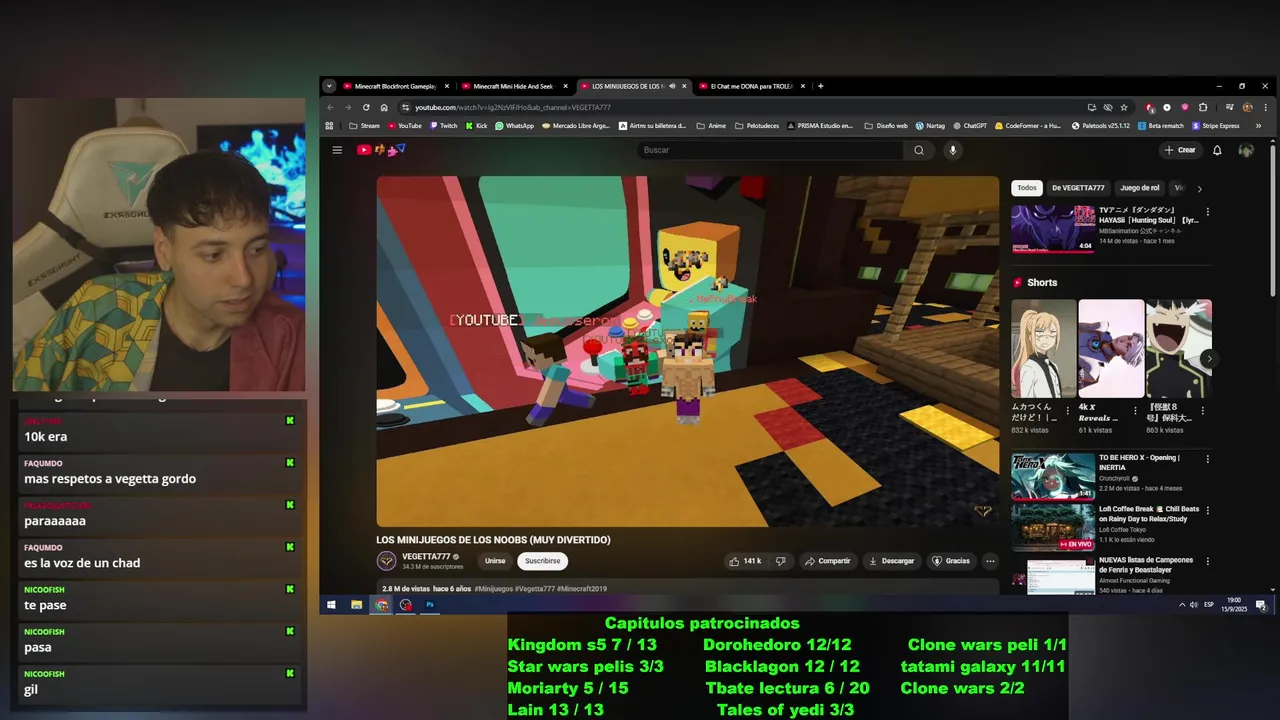Click the Unirse button
Screen dimensions: 1280x720
click(x=495, y=561)
